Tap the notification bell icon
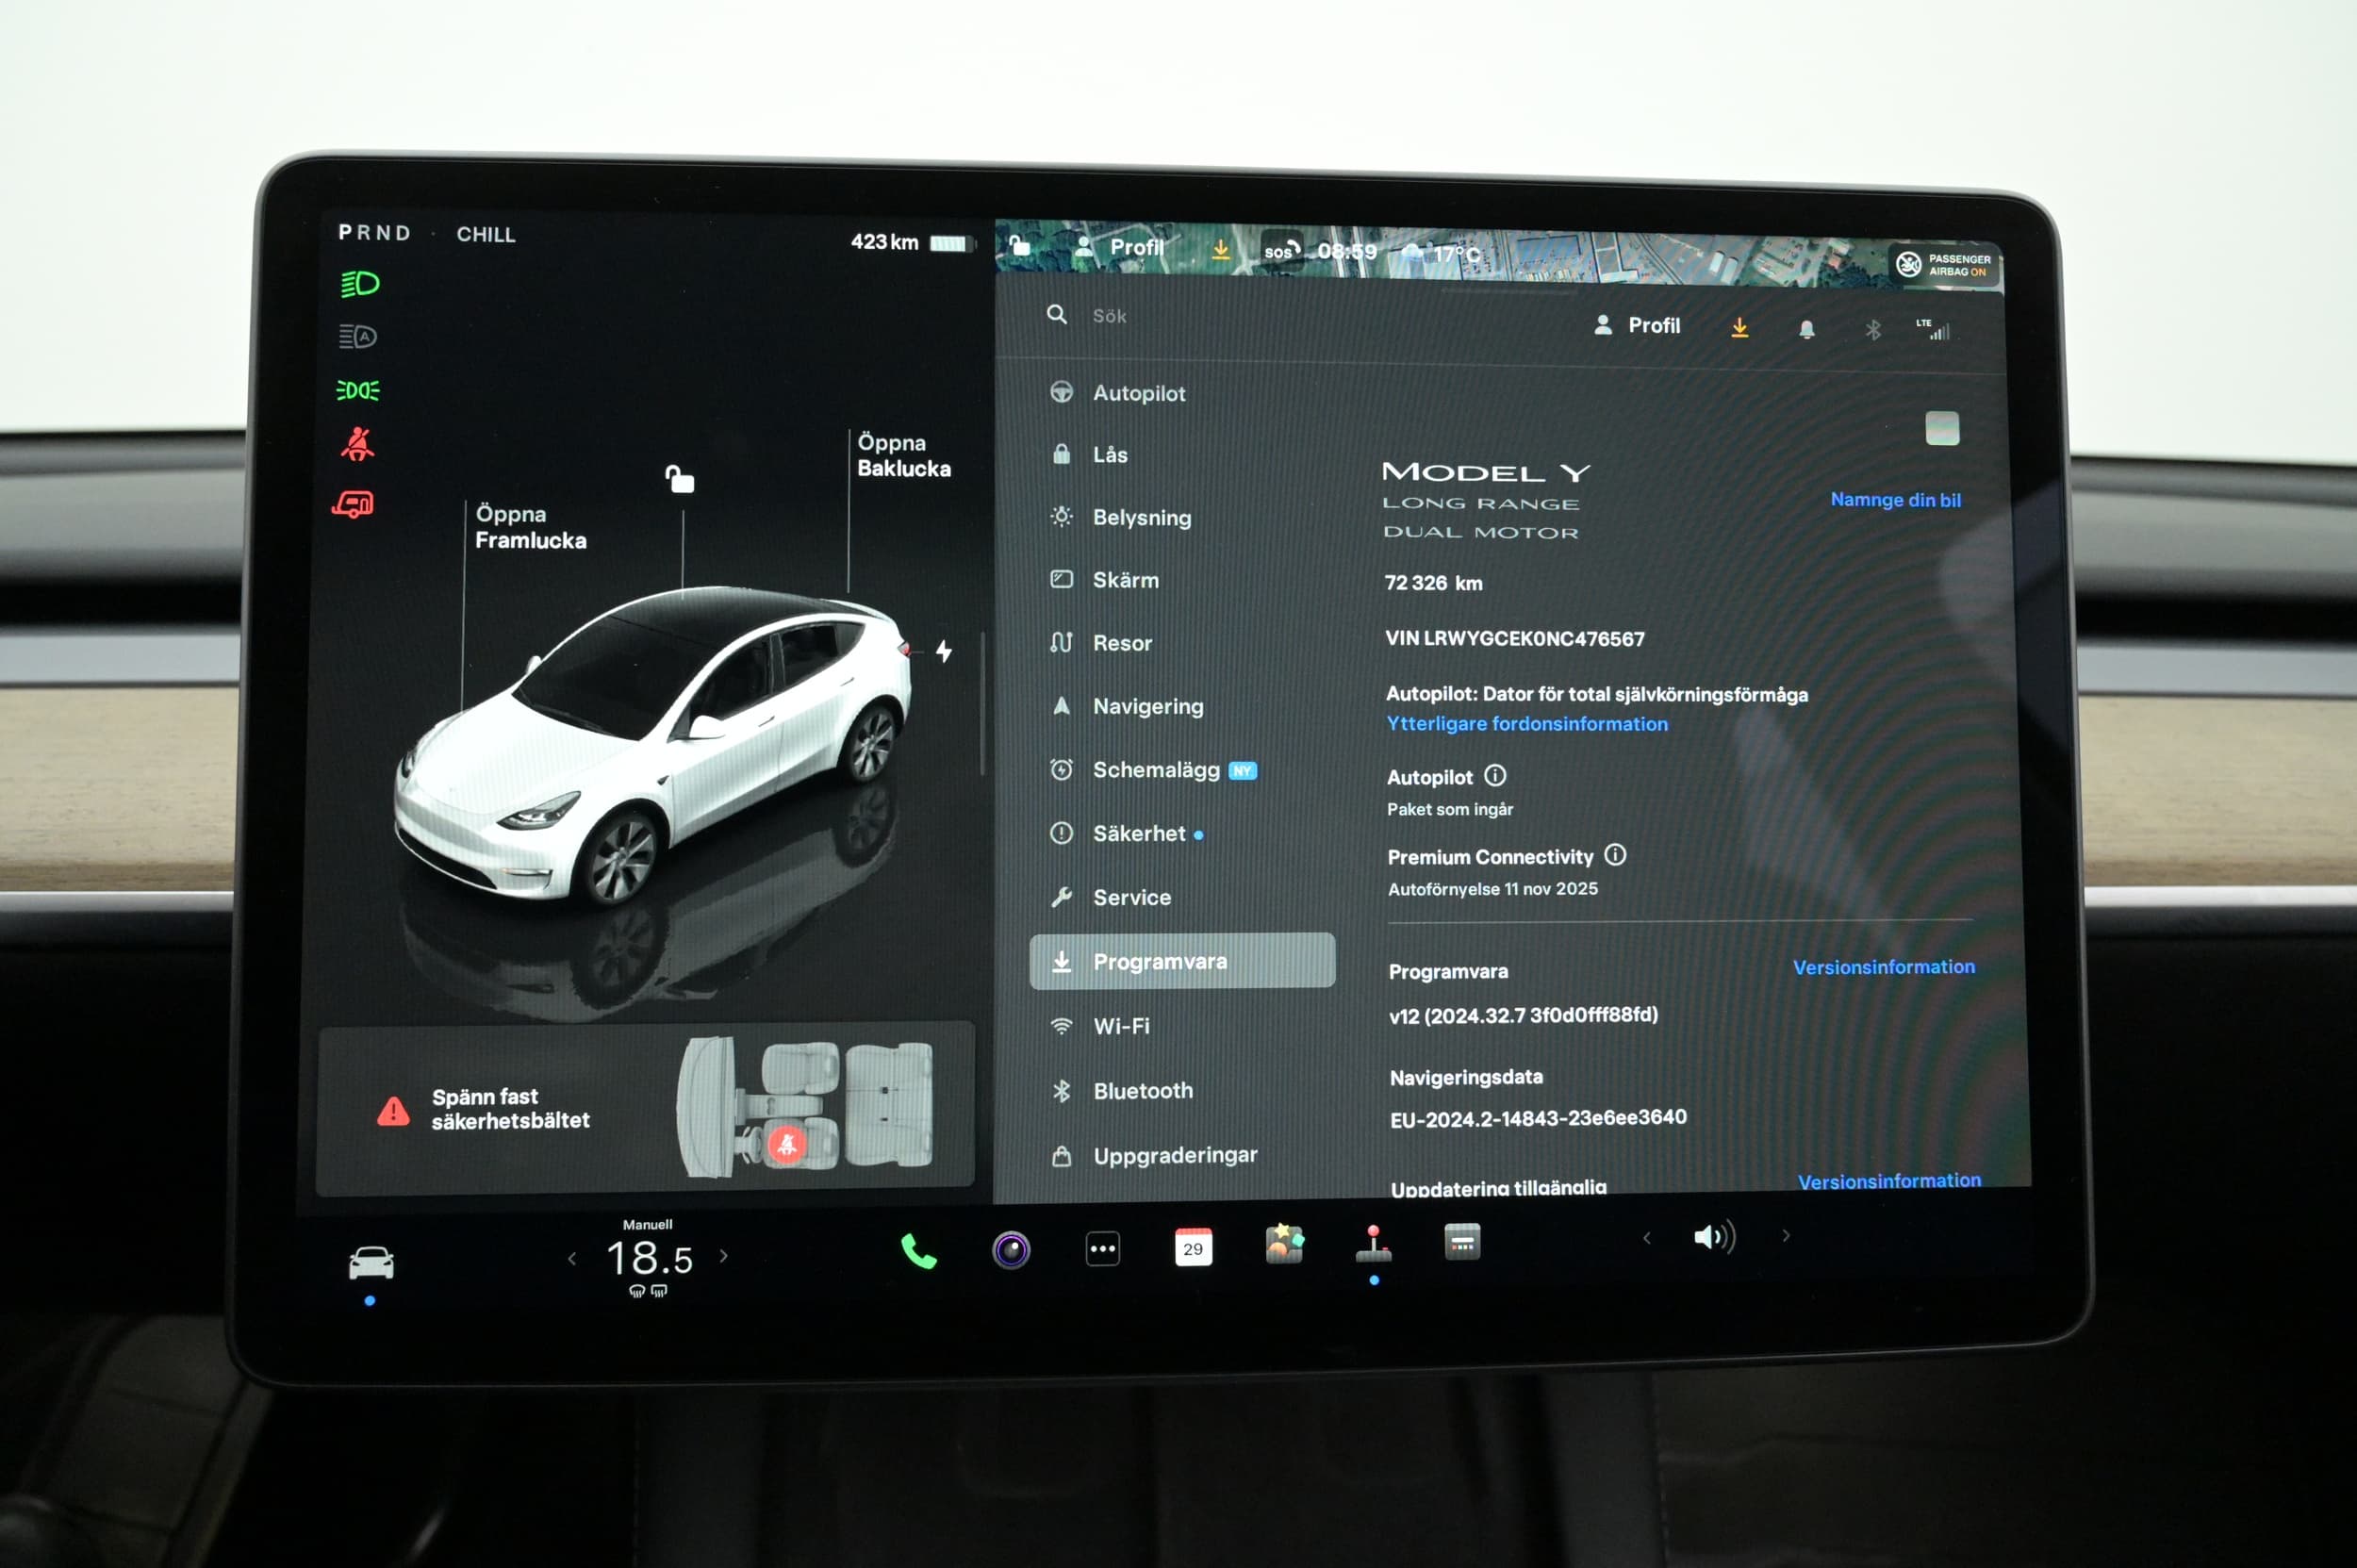Screen dimensions: 2357x1568 tap(1806, 329)
